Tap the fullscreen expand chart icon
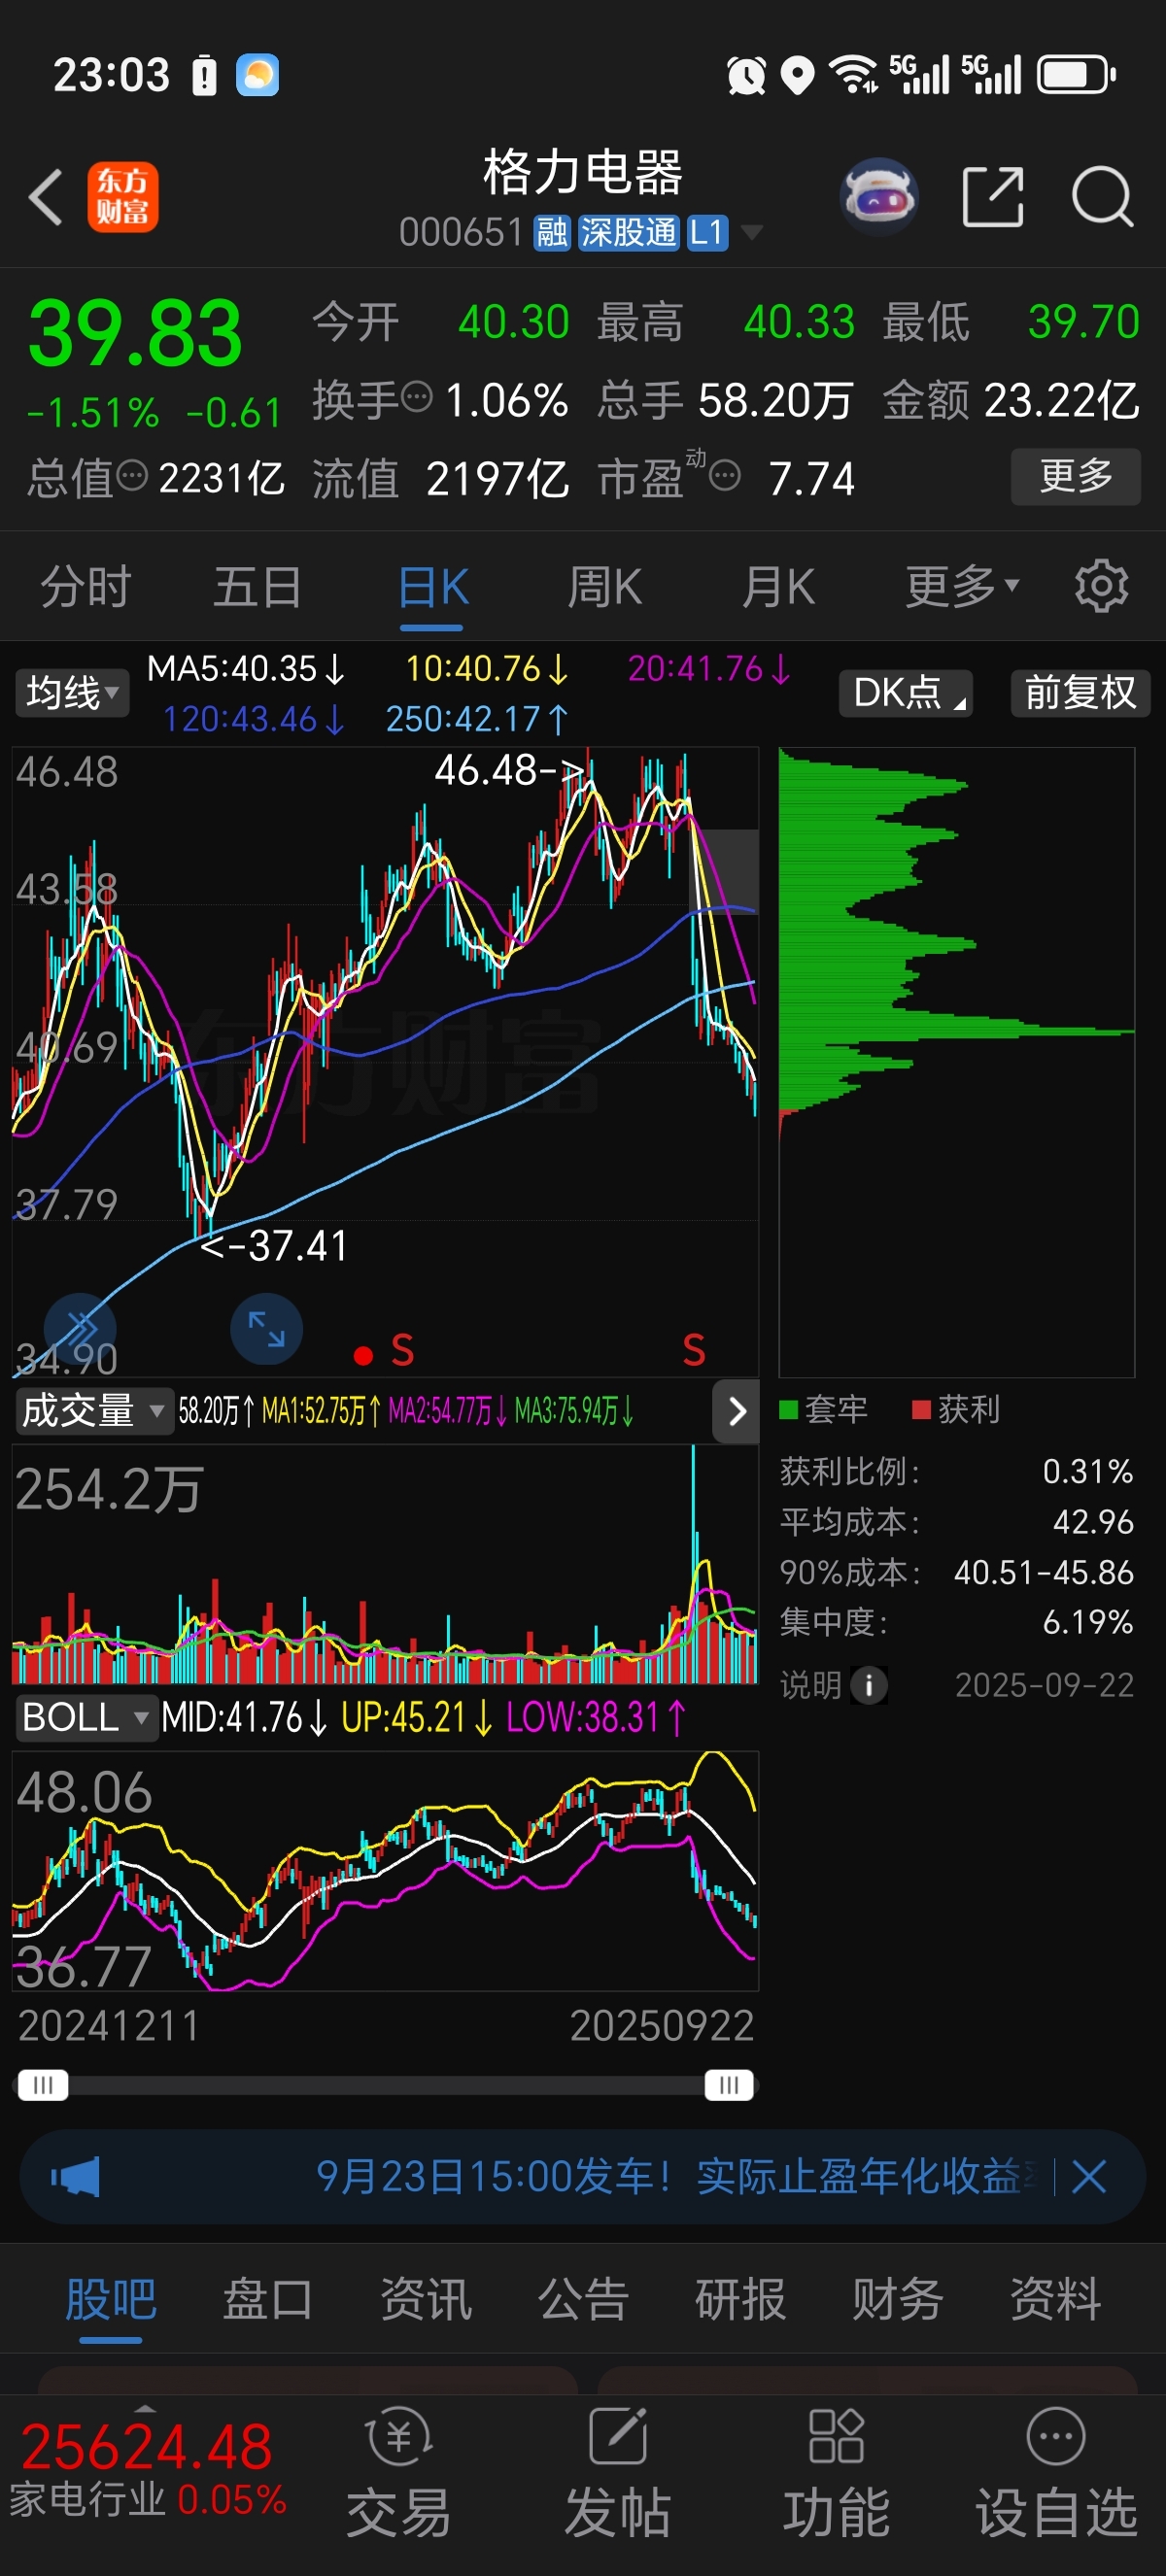Image resolution: width=1166 pixels, height=2576 pixels. [266, 1329]
